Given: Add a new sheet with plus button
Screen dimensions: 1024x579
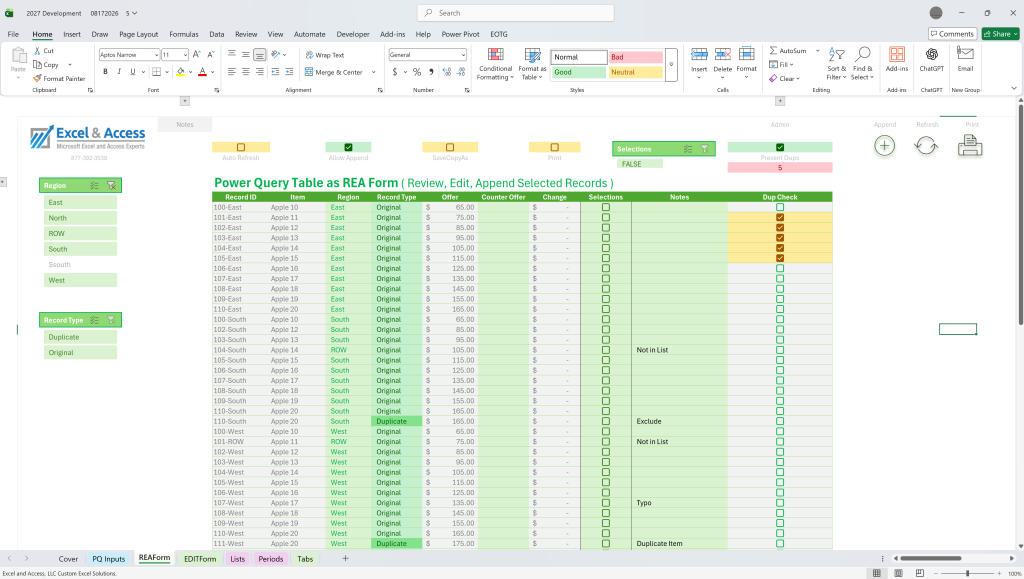Looking at the screenshot, I should click(345, 558).
